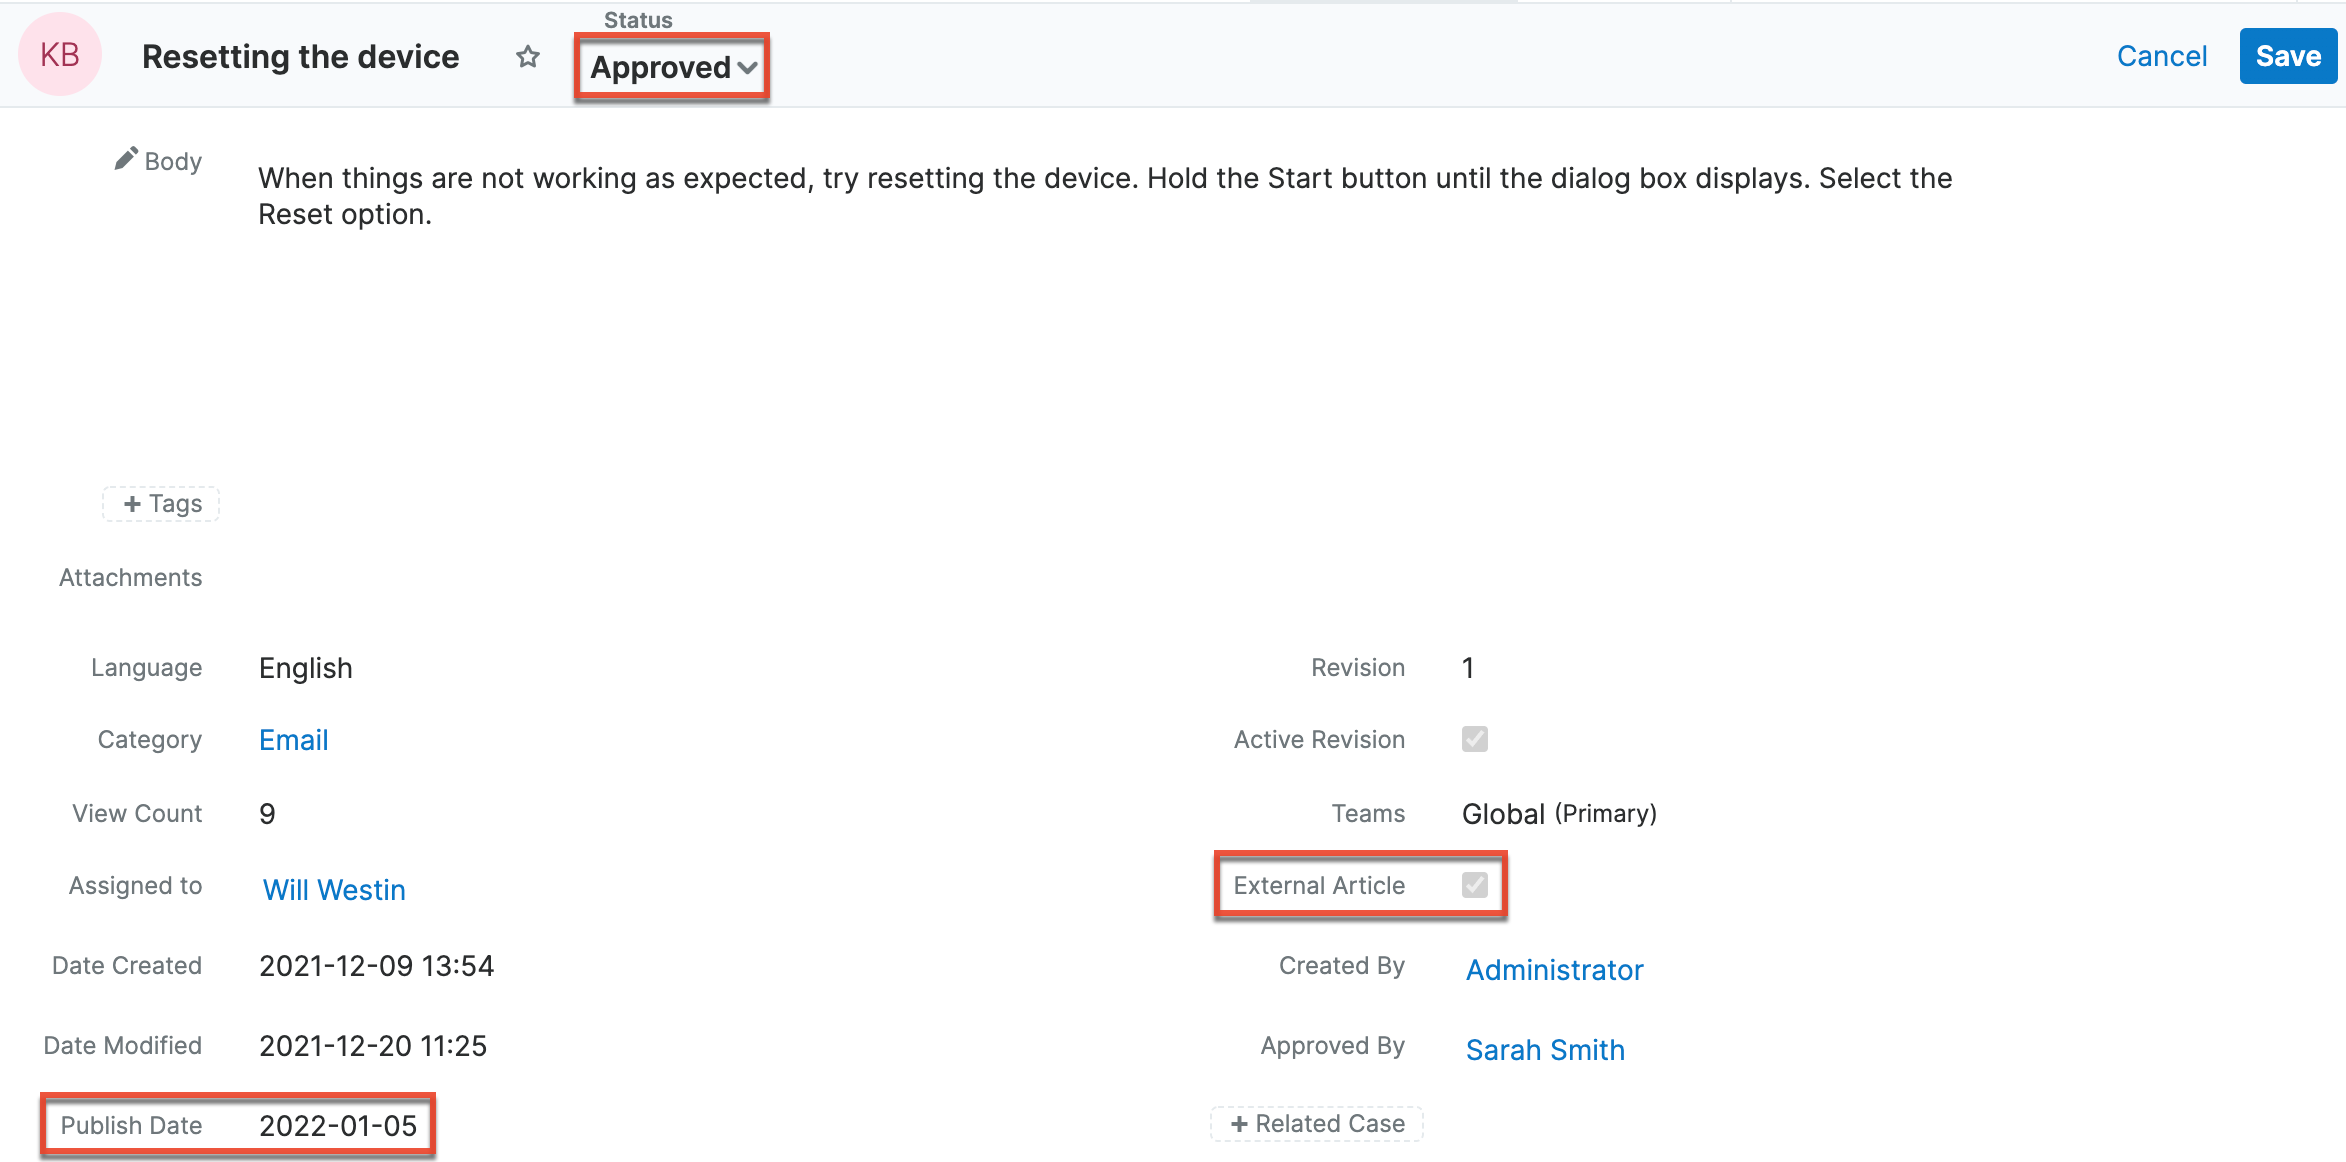Click the favorite star icon
This screenshot has height=1162, width=2346.
tap(528, 57)
